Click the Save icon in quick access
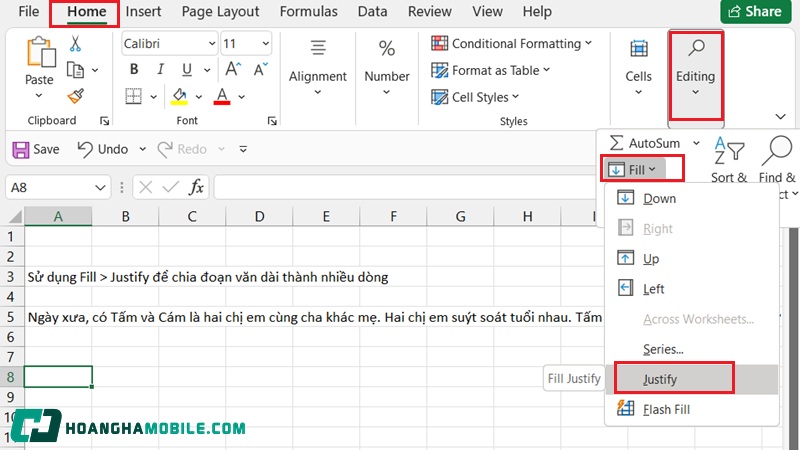Screen dimensions: 800x450 coord(21,149)
